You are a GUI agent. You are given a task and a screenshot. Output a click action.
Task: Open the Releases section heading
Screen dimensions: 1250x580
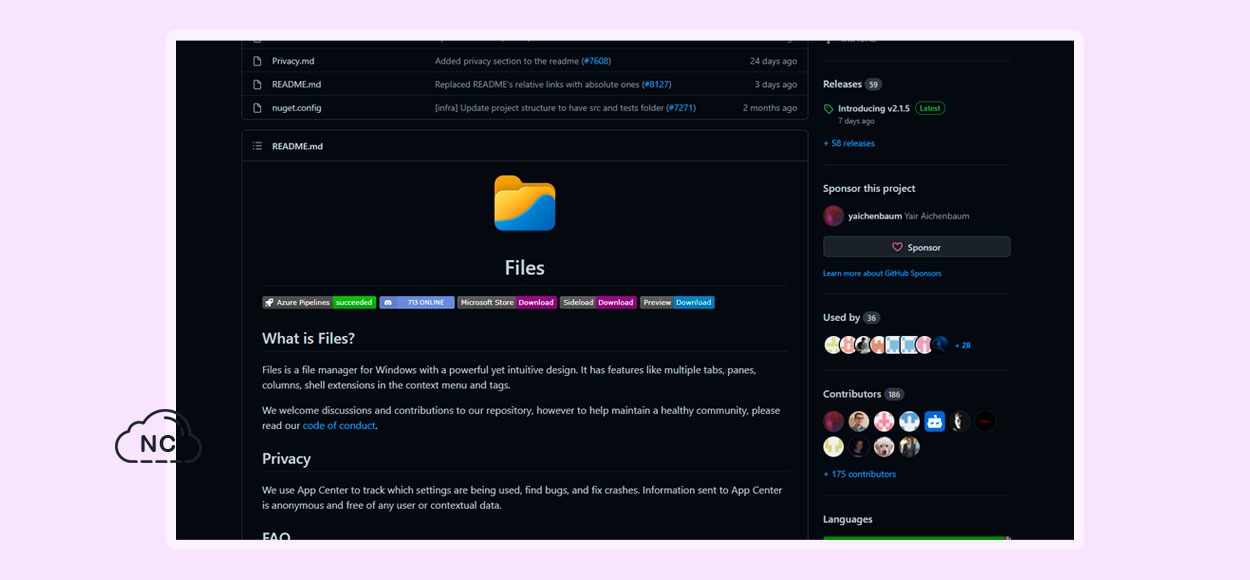(x=842, y=84)
